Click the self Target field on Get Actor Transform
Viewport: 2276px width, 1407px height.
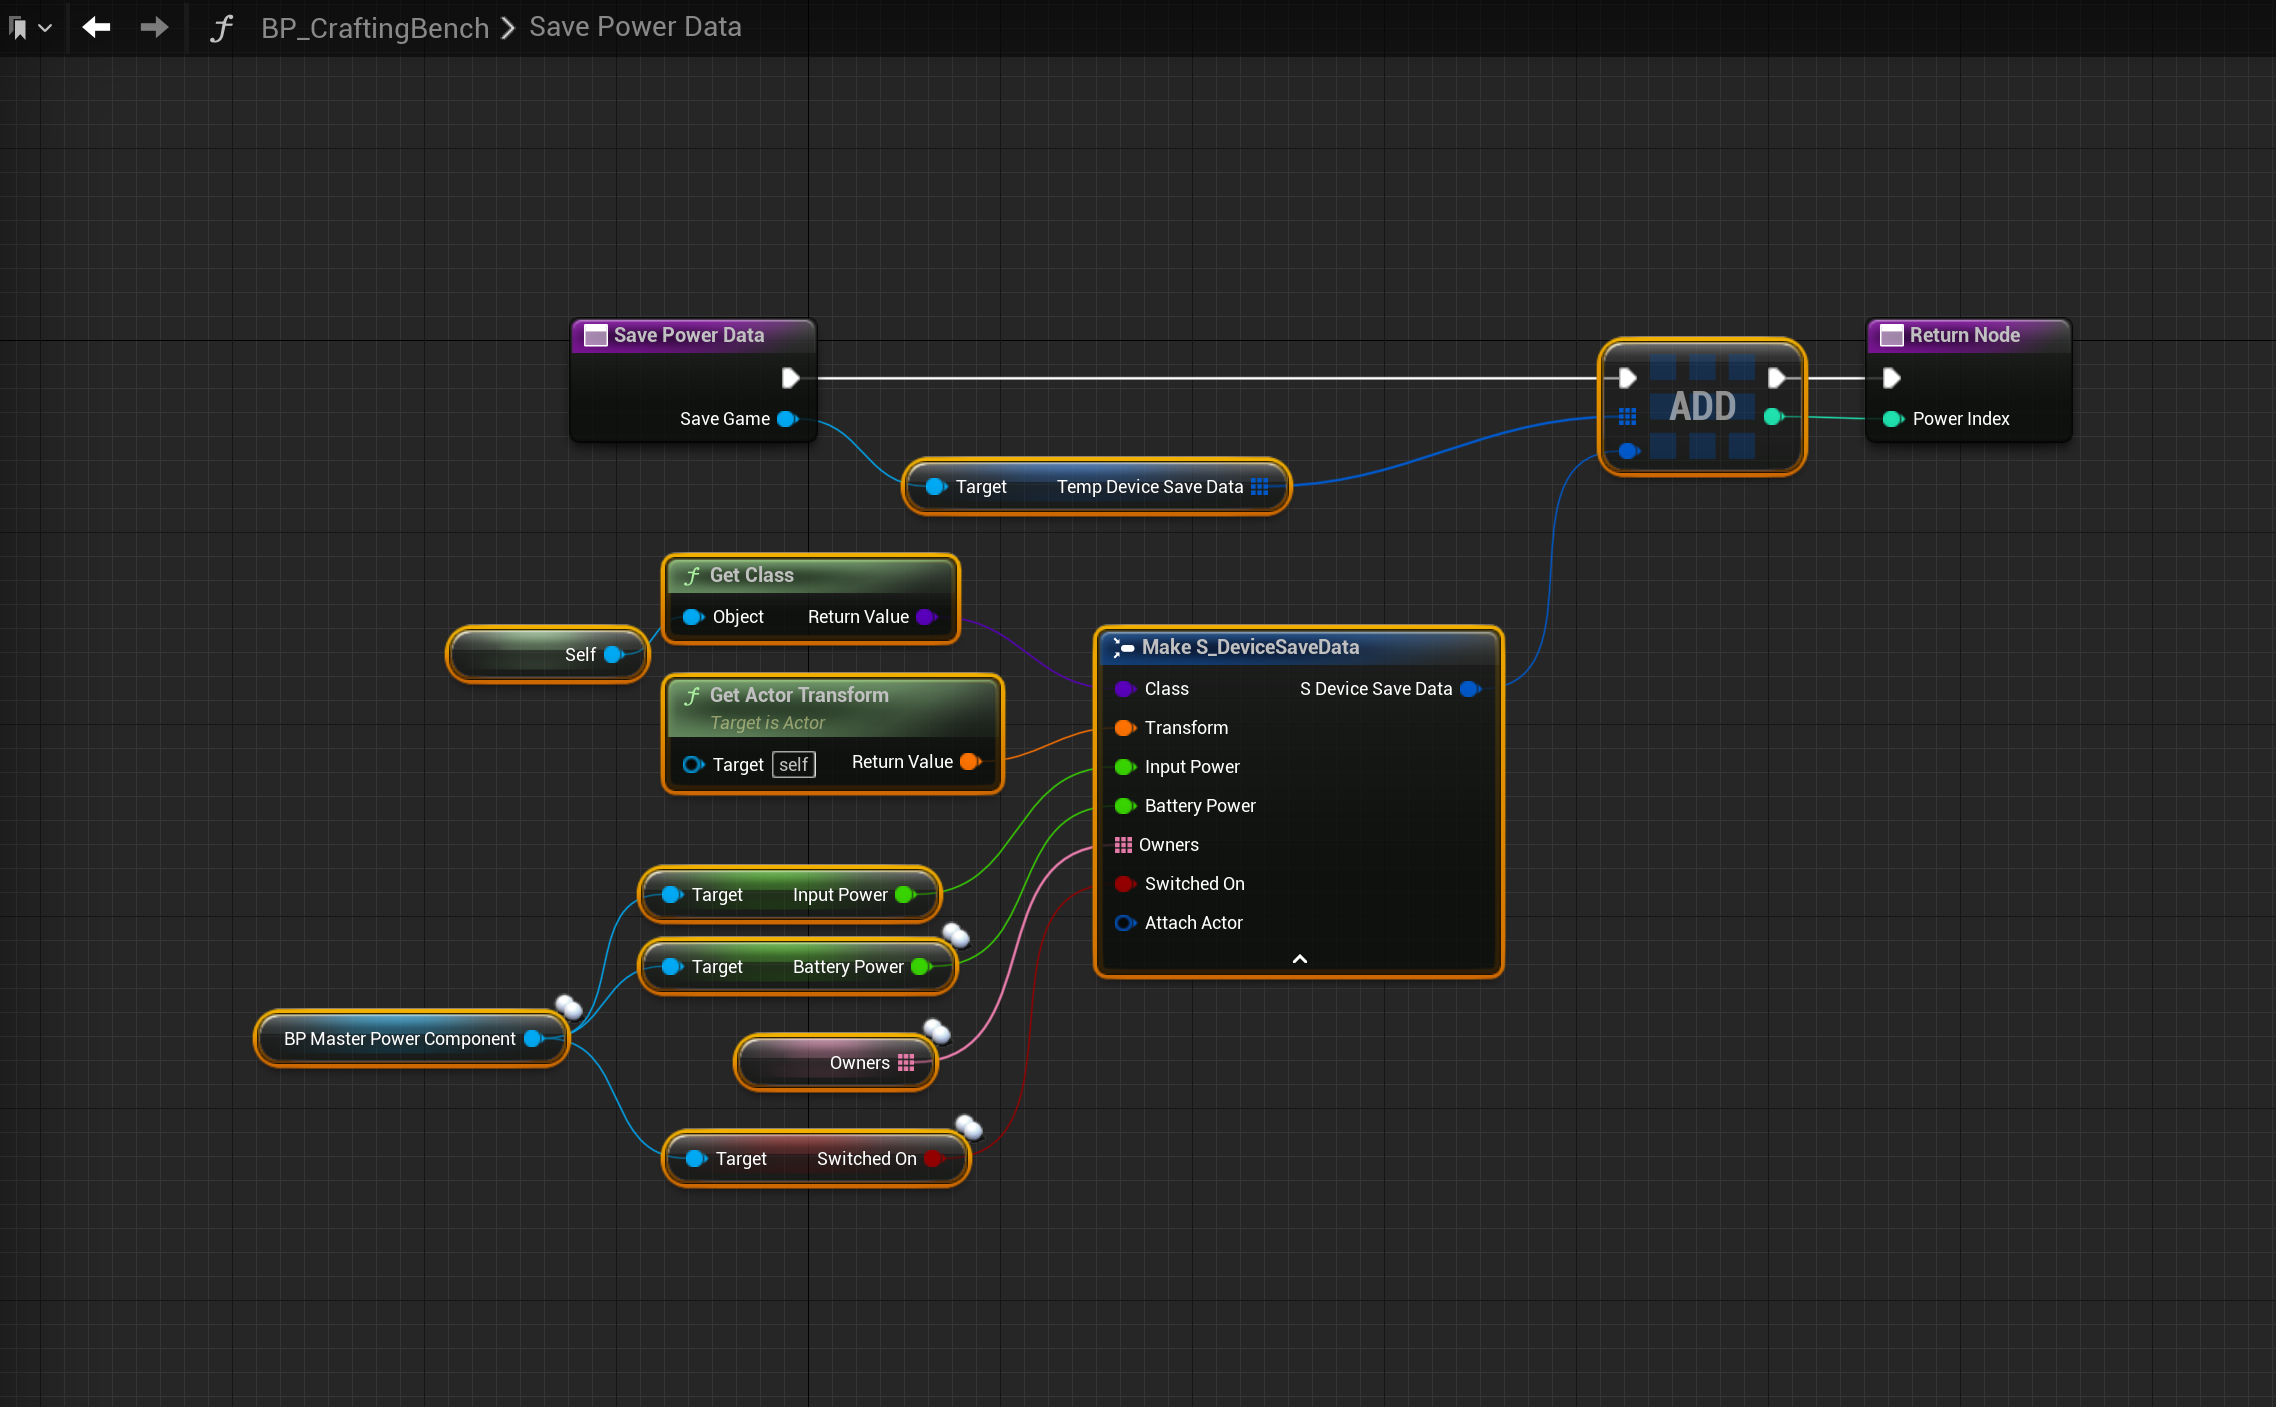(x=793, y=765)
